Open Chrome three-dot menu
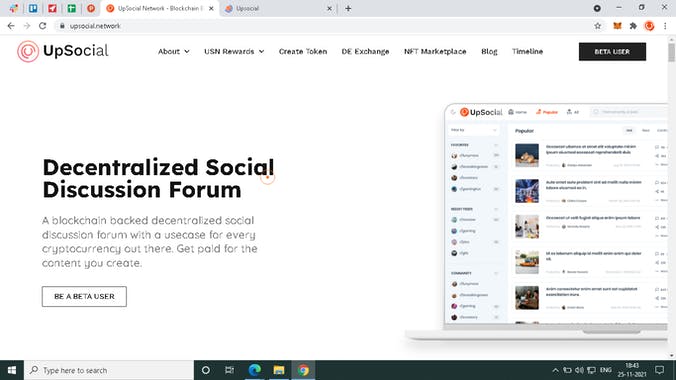Viewport: 676px width, 380px height. pyautogui.click(x=665, y=26)
